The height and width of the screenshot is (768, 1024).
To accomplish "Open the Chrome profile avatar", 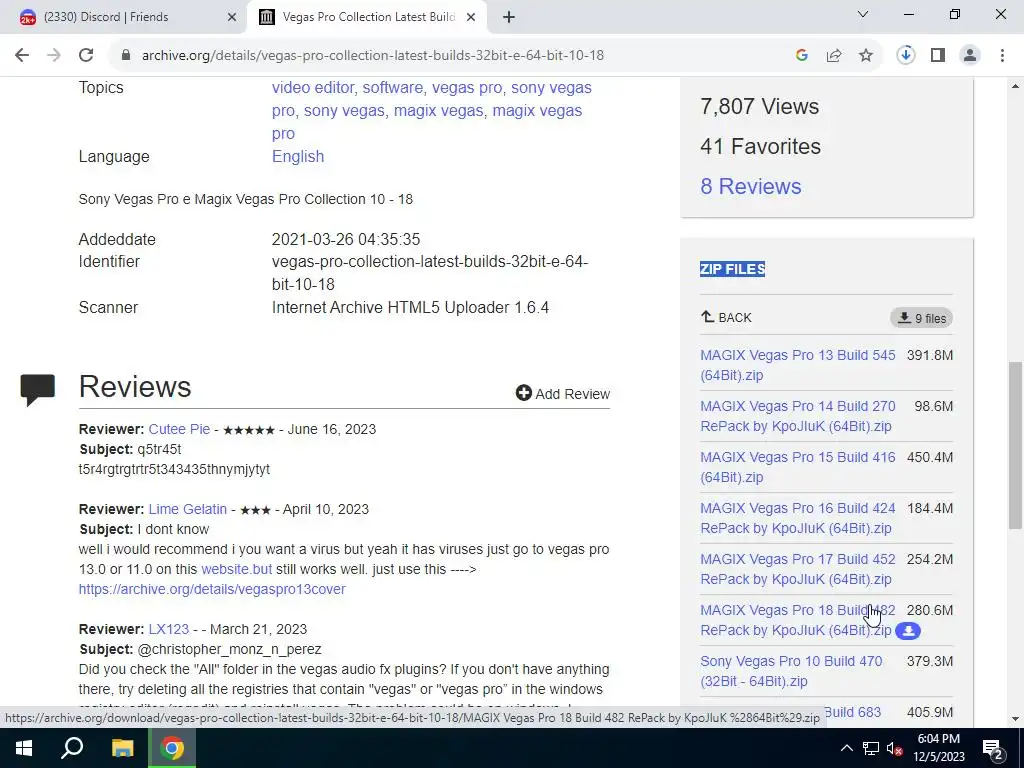I will tap(970, 56).
